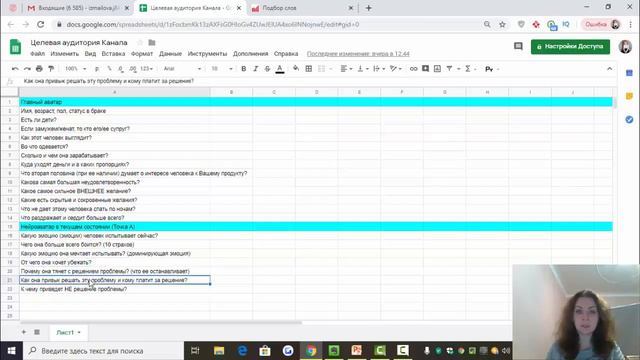Click the filter funnel icon

click(x=449, y=69)
